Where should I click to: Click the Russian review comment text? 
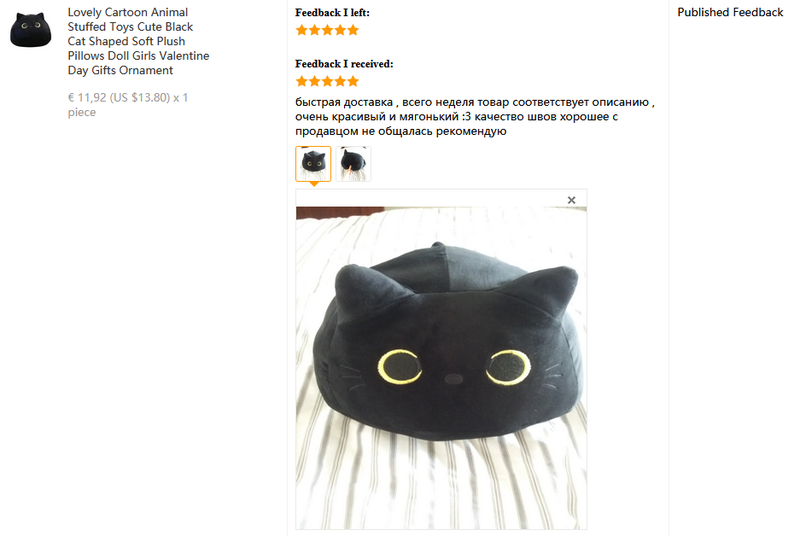click(474, 116)
